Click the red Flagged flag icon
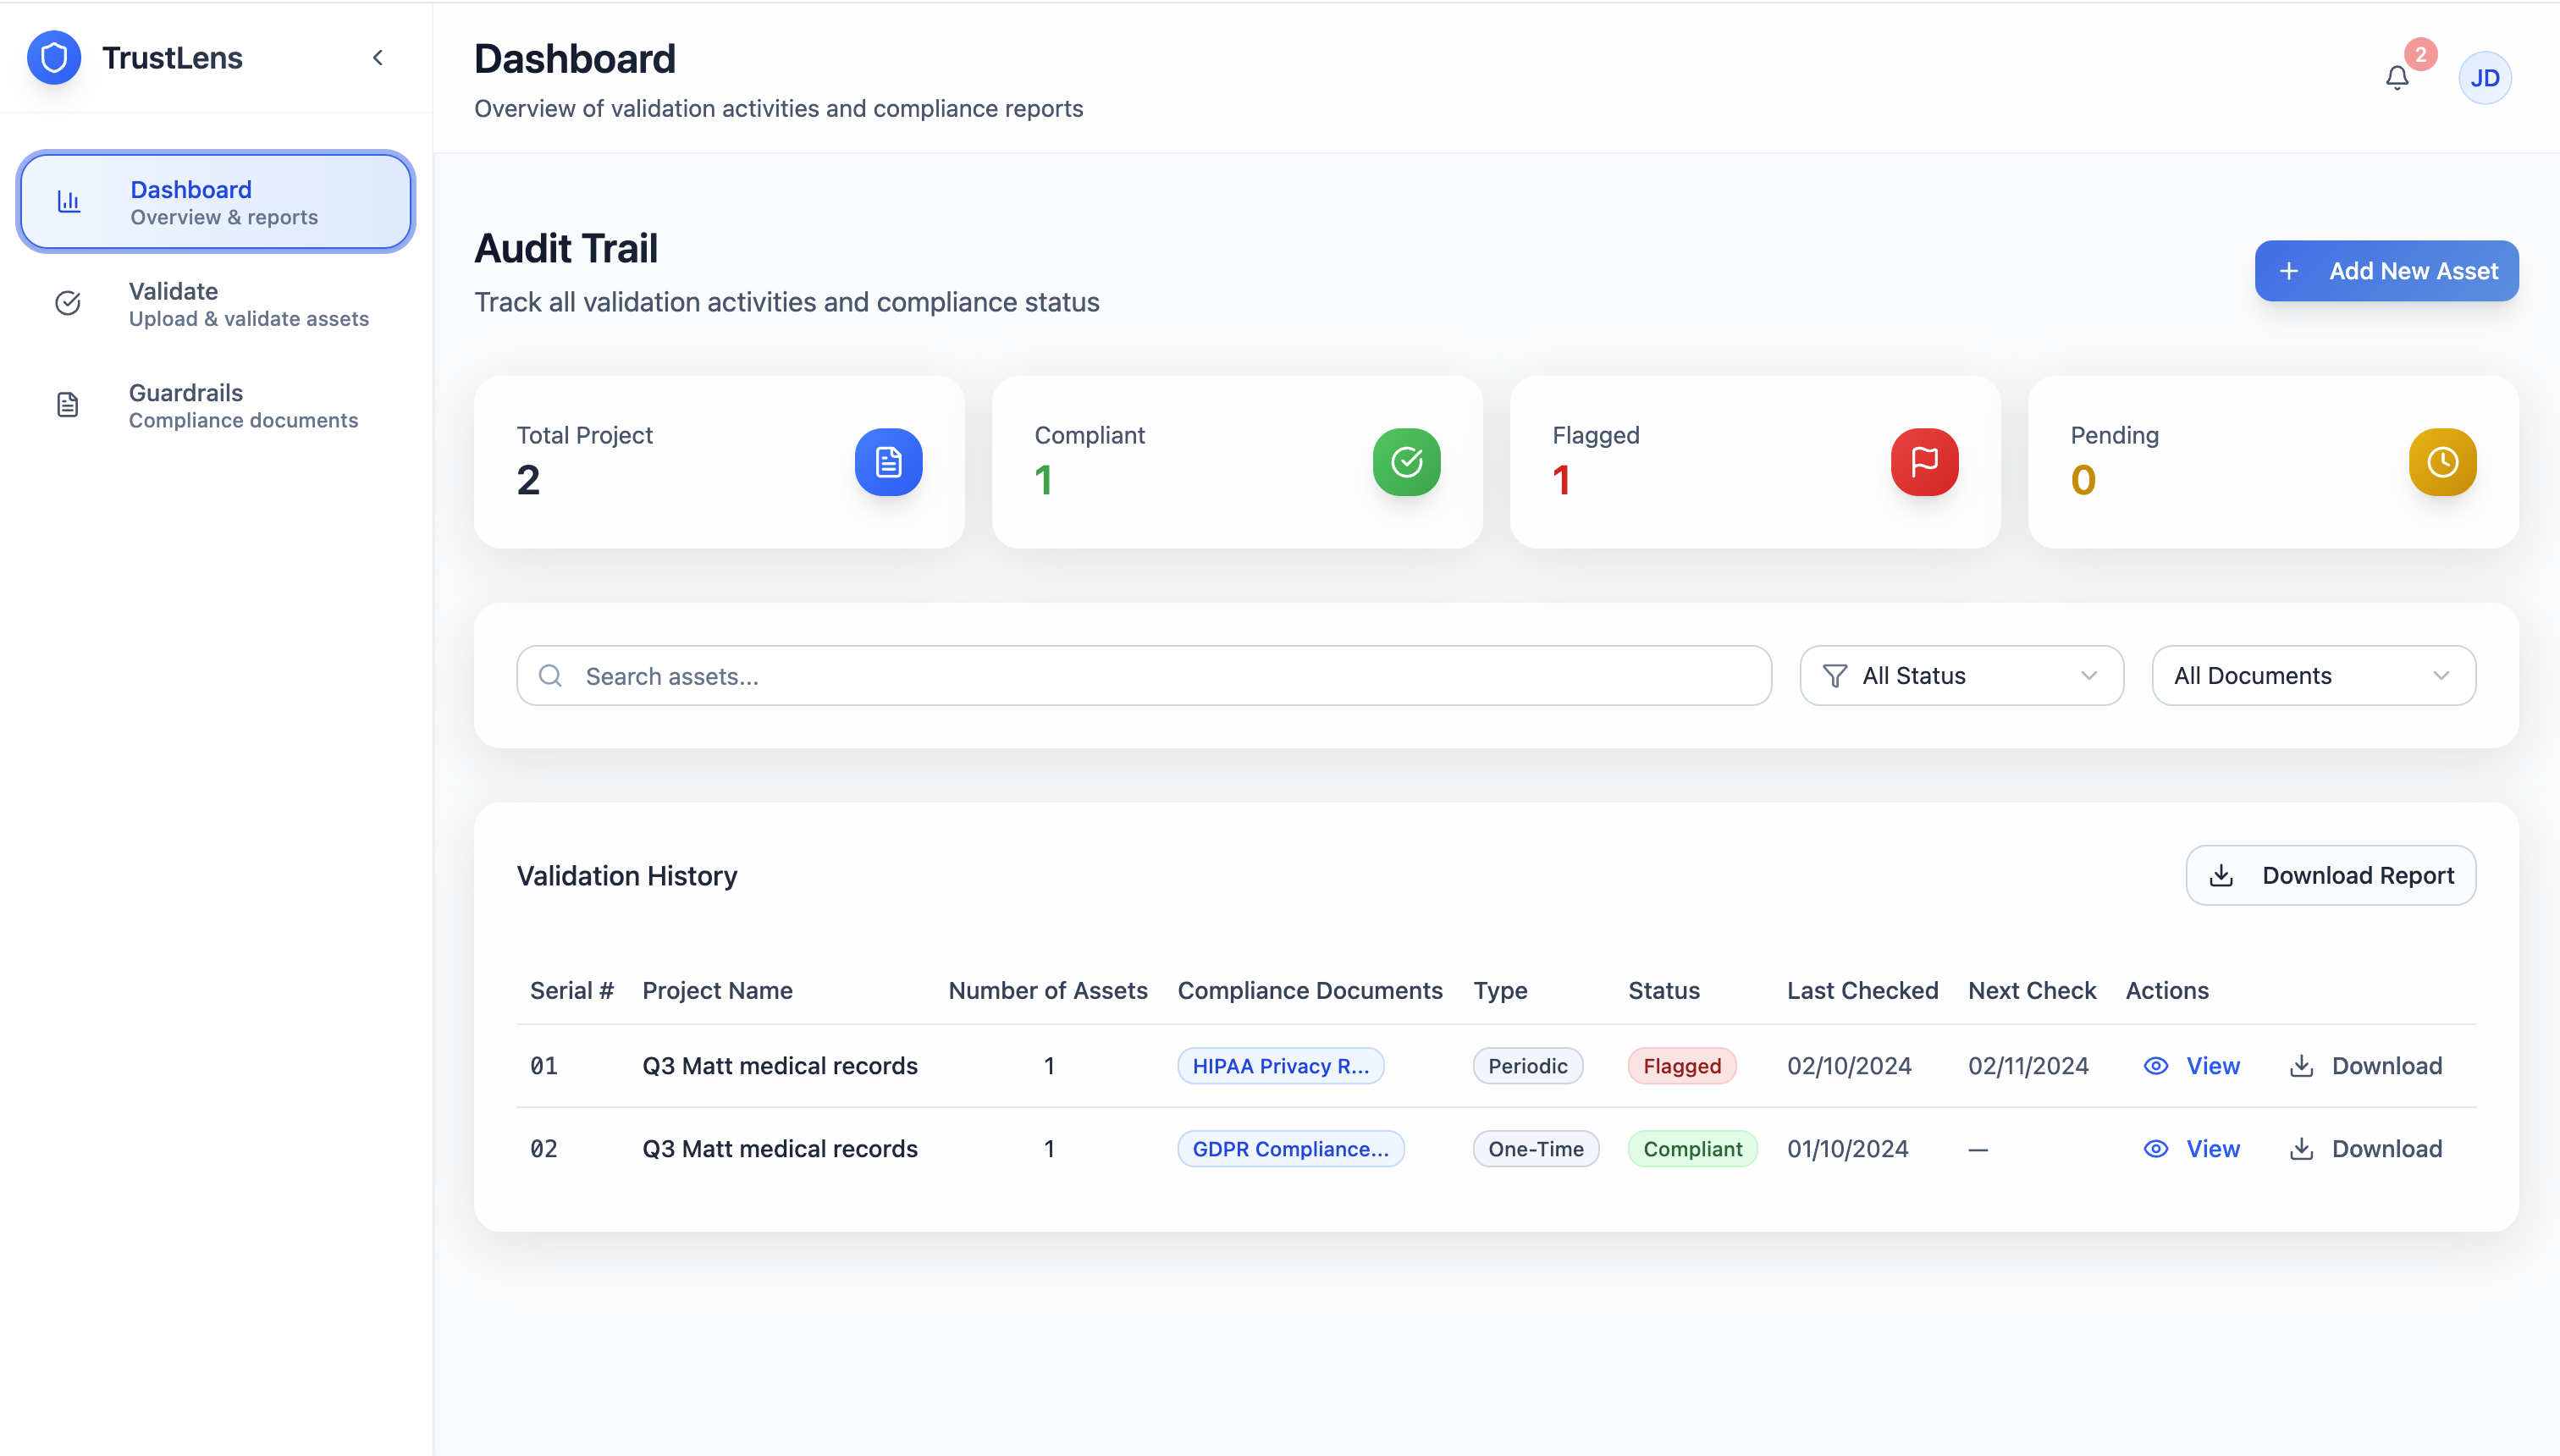The width and height of the screenshot is (2560, 1456). coord(1923,462)
